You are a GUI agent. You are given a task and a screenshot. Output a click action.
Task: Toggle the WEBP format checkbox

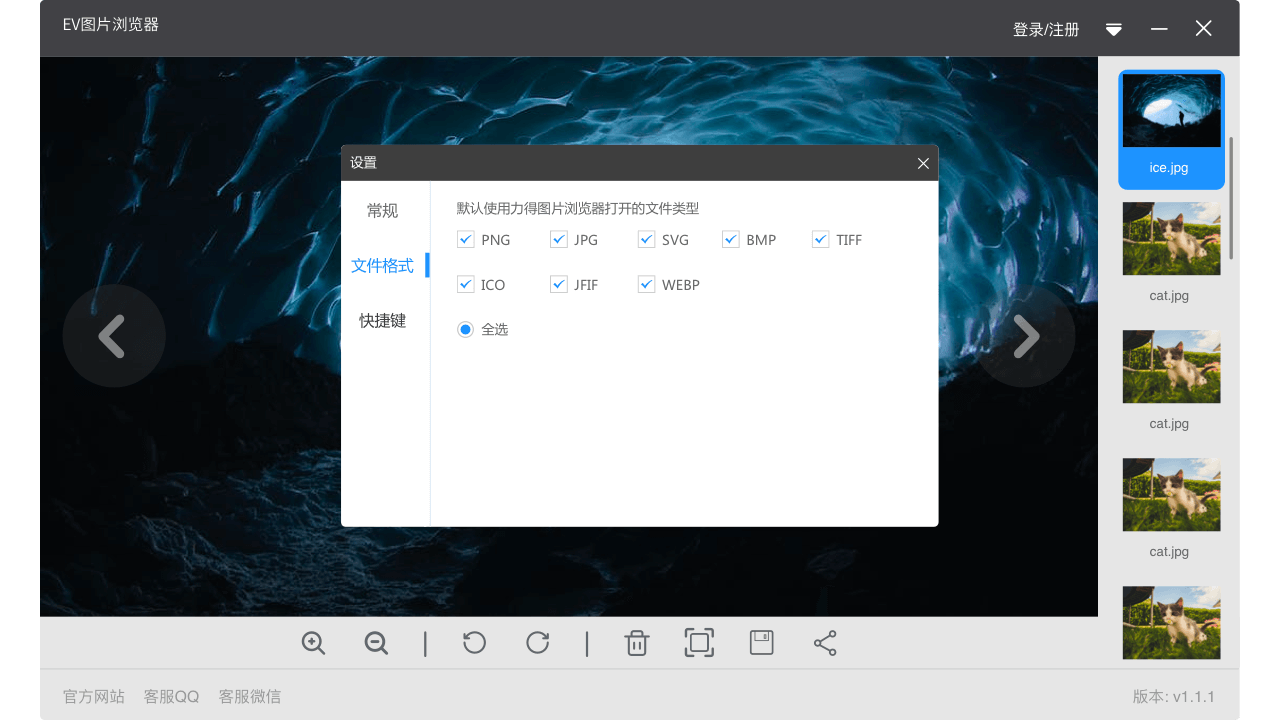tap(646, 285)
